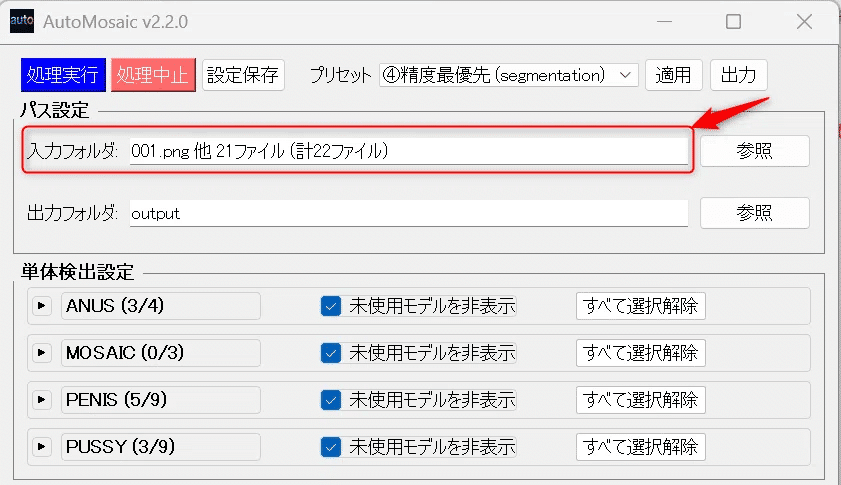
Task: Open the プリセット preset dropdown
Action: 508,75
